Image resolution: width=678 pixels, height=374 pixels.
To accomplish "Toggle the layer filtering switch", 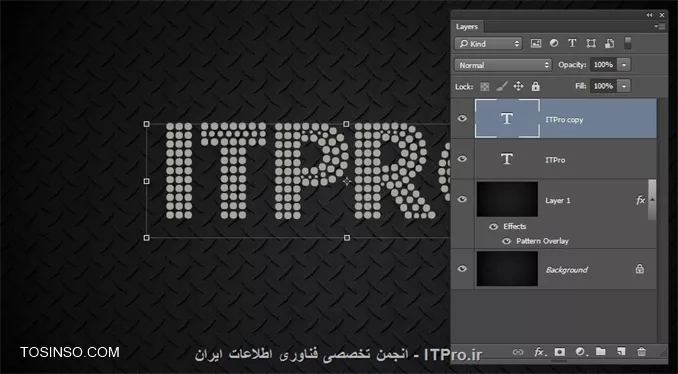I will click(628, 43).
